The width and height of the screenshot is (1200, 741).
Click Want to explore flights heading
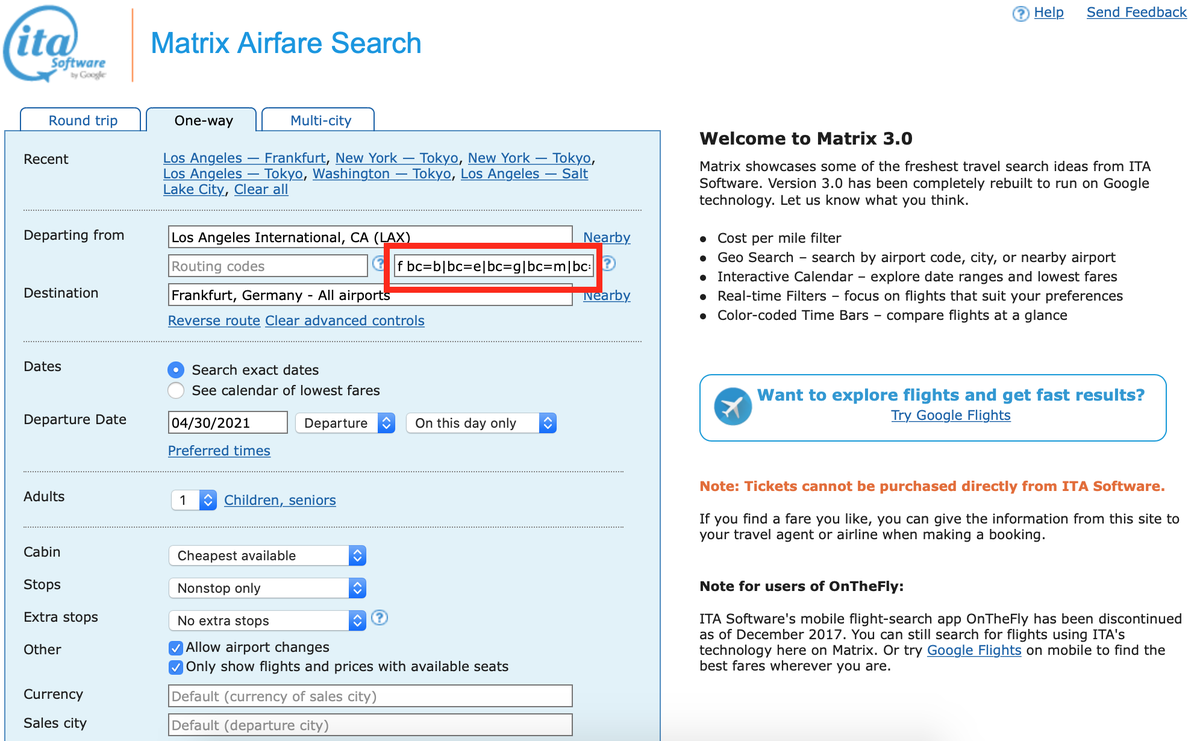point(951,395)
